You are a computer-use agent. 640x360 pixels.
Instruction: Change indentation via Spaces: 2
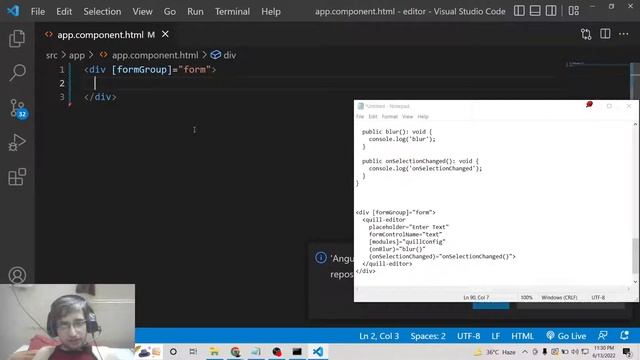click(428, 336)
